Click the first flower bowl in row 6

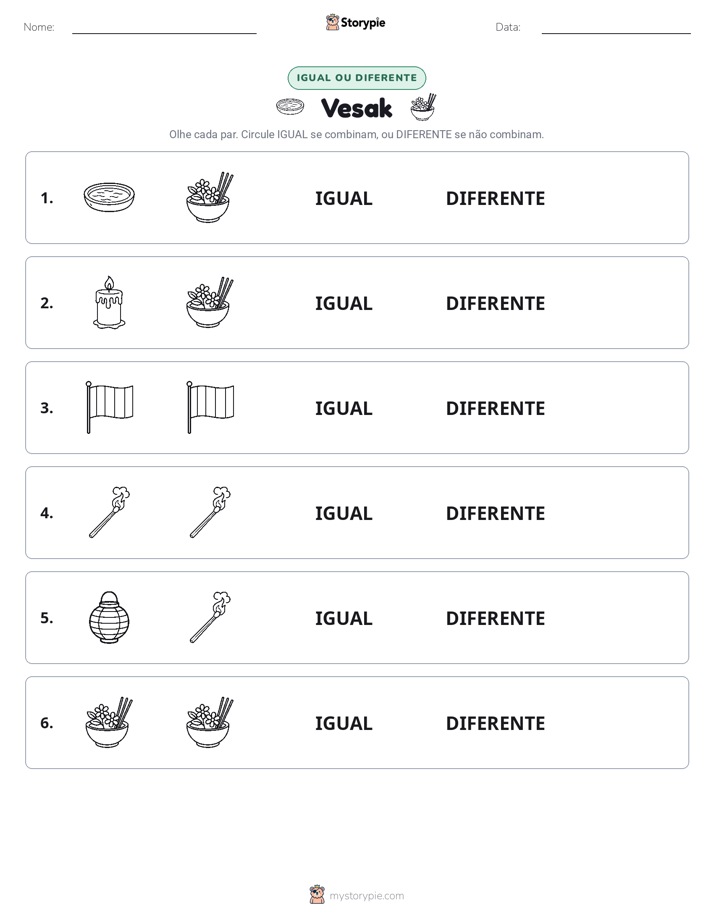(x=109, y=722)
